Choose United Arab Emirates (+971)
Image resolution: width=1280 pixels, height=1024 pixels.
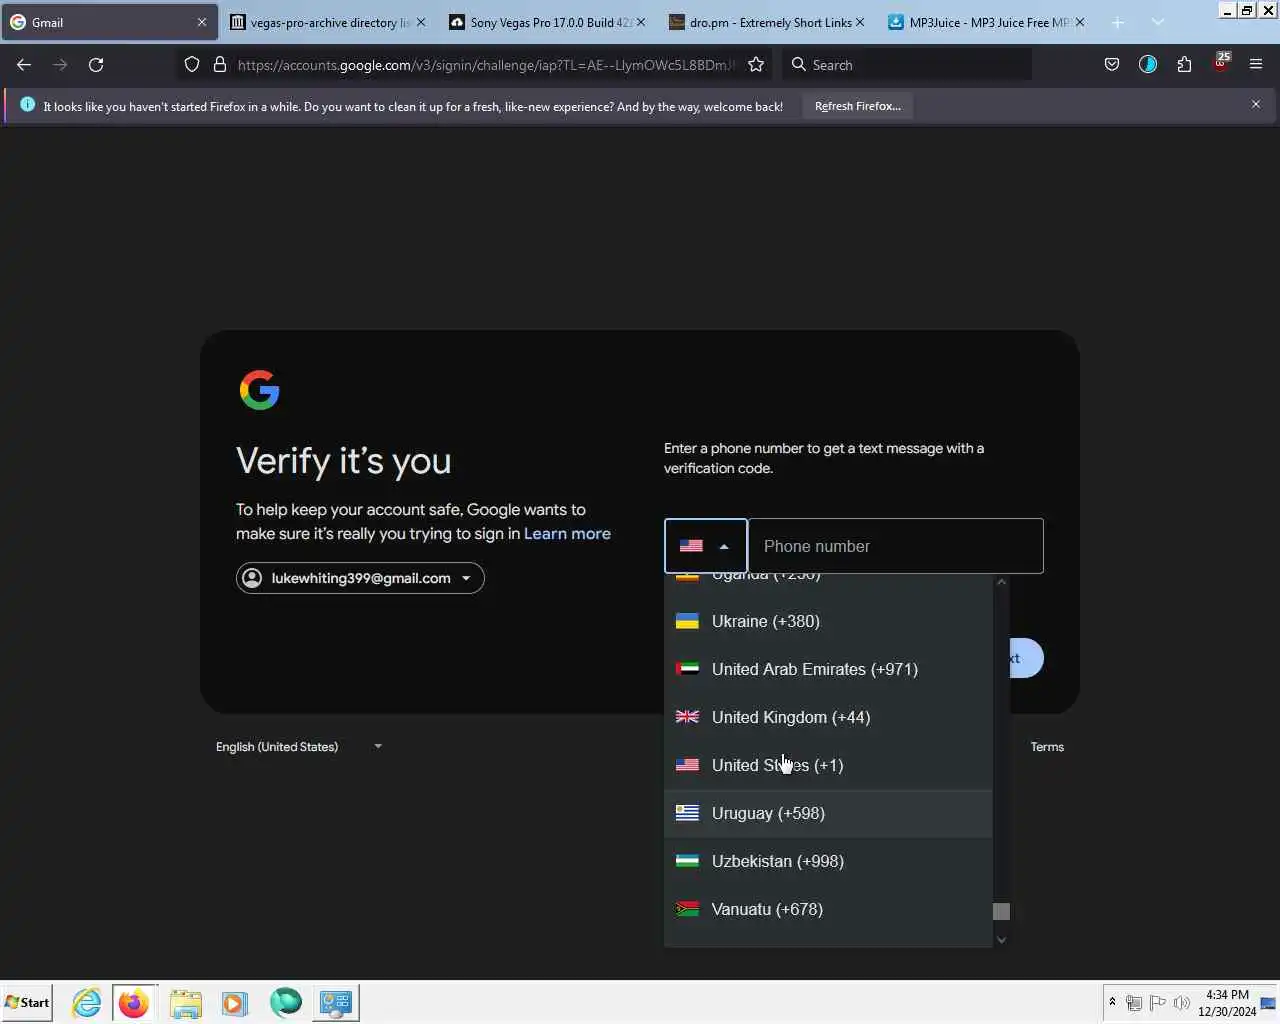(x=828, y=669)
